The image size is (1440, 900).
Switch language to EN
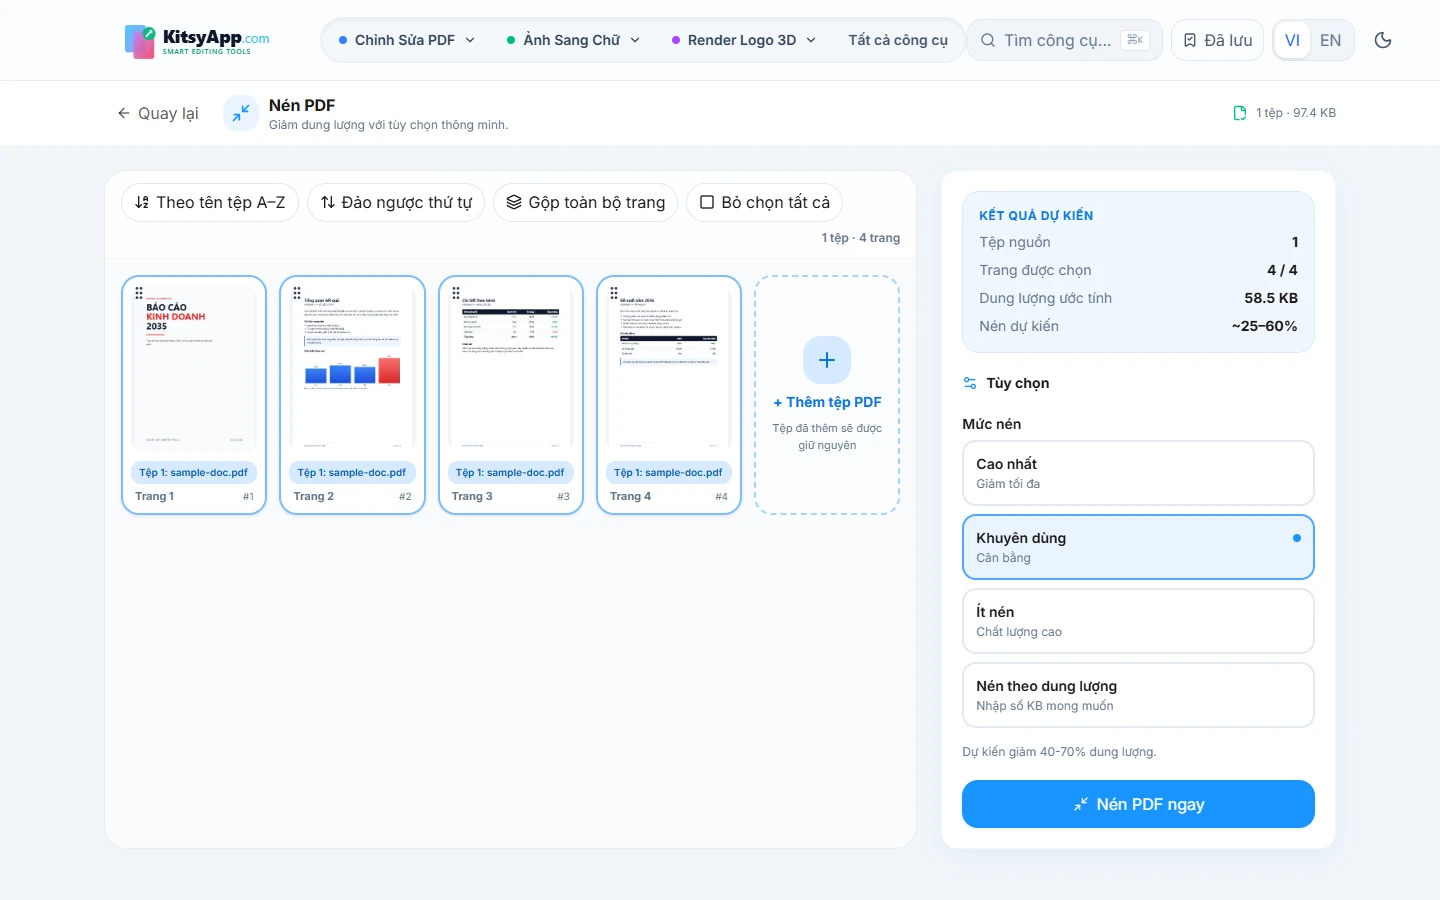1330,40
